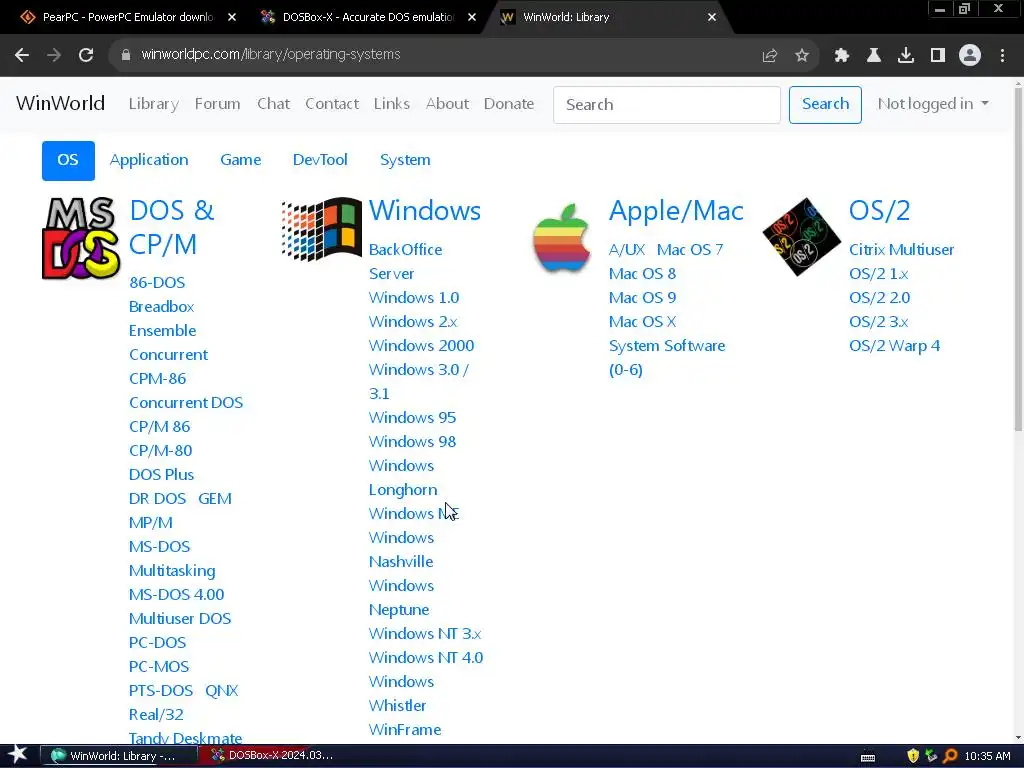This screenshot has height=768, width=1024.
Task: Click the star start button on taskbar
Action: 18,755
